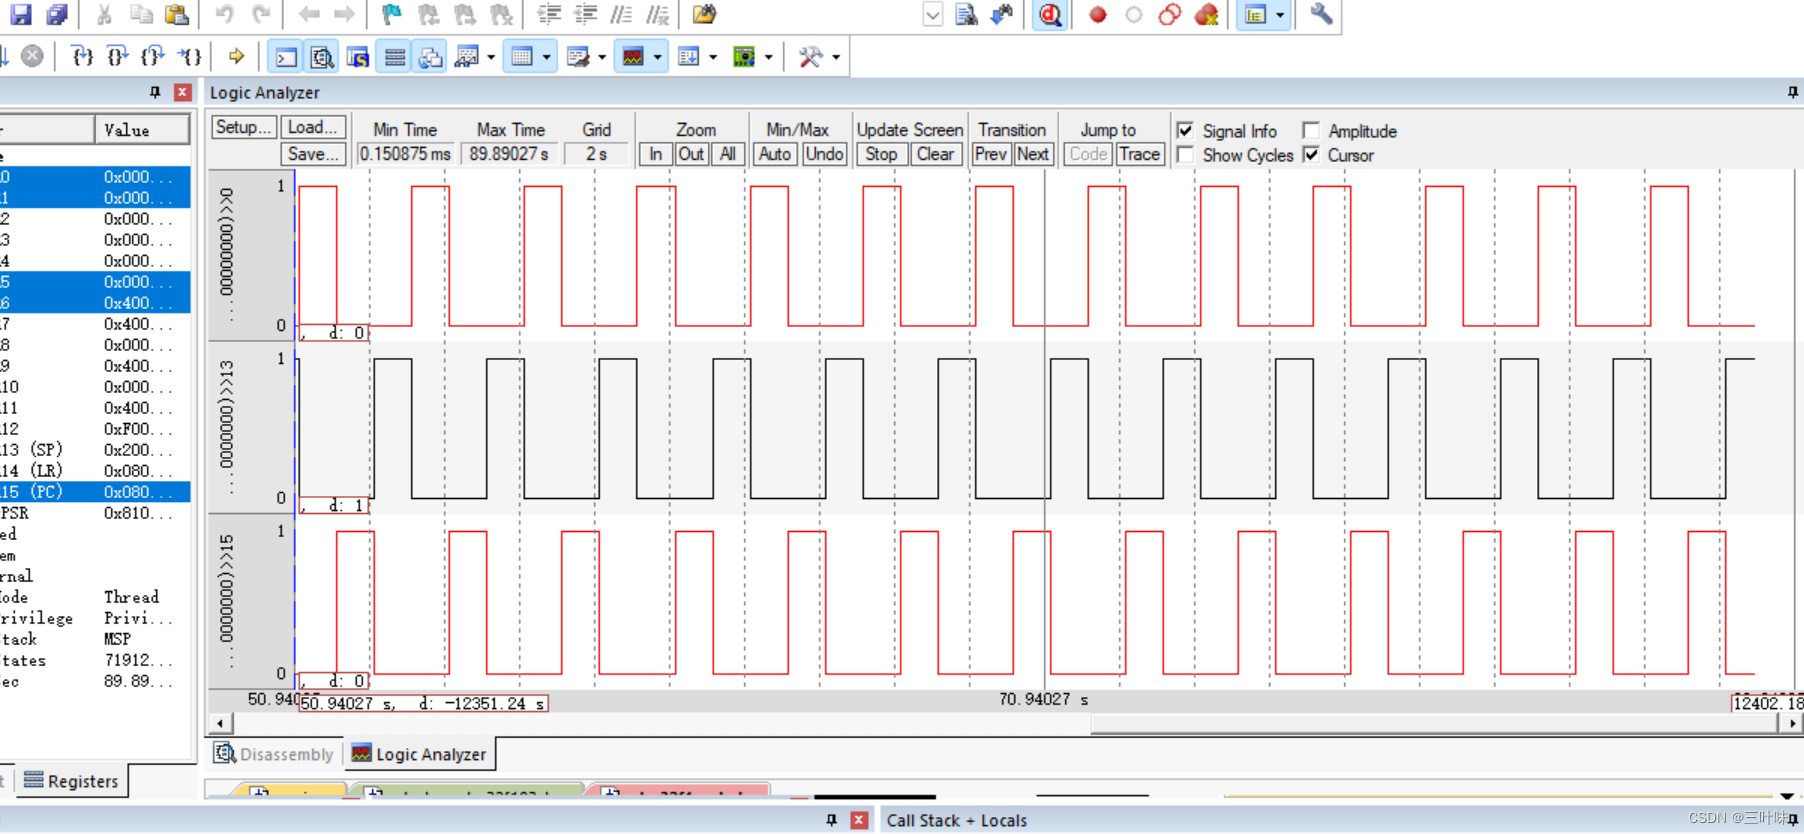Click the horizontal scrollbar left arrow
The width and height of the screenshot is (1804, 834).
click(220, 723)
